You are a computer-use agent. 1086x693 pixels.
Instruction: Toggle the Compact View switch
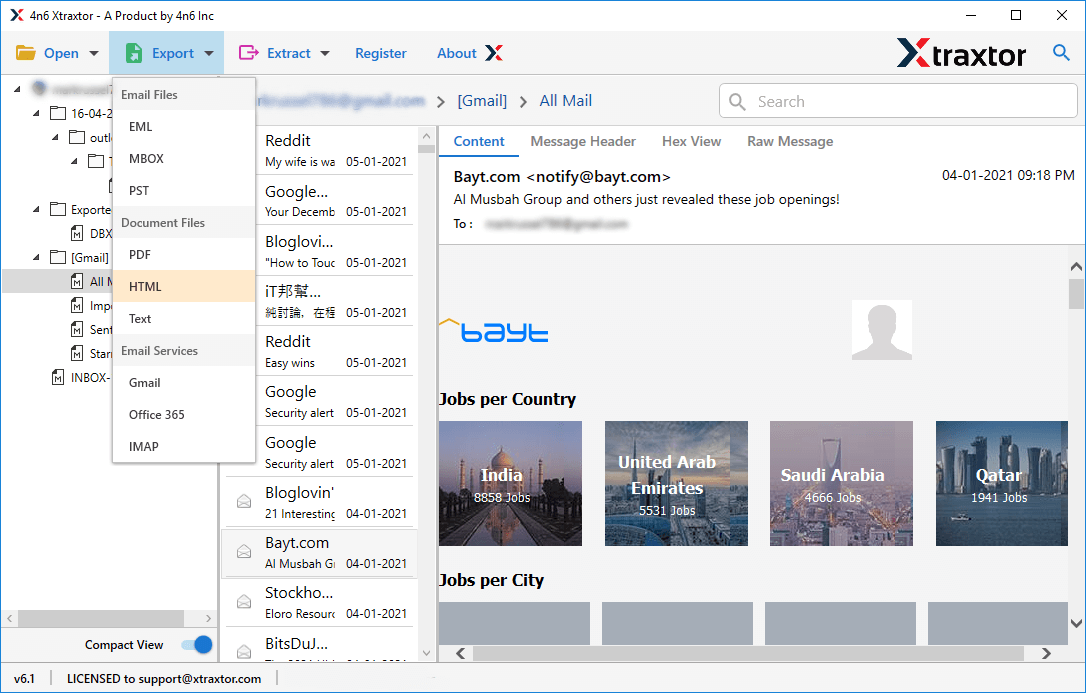coord(197,645)
